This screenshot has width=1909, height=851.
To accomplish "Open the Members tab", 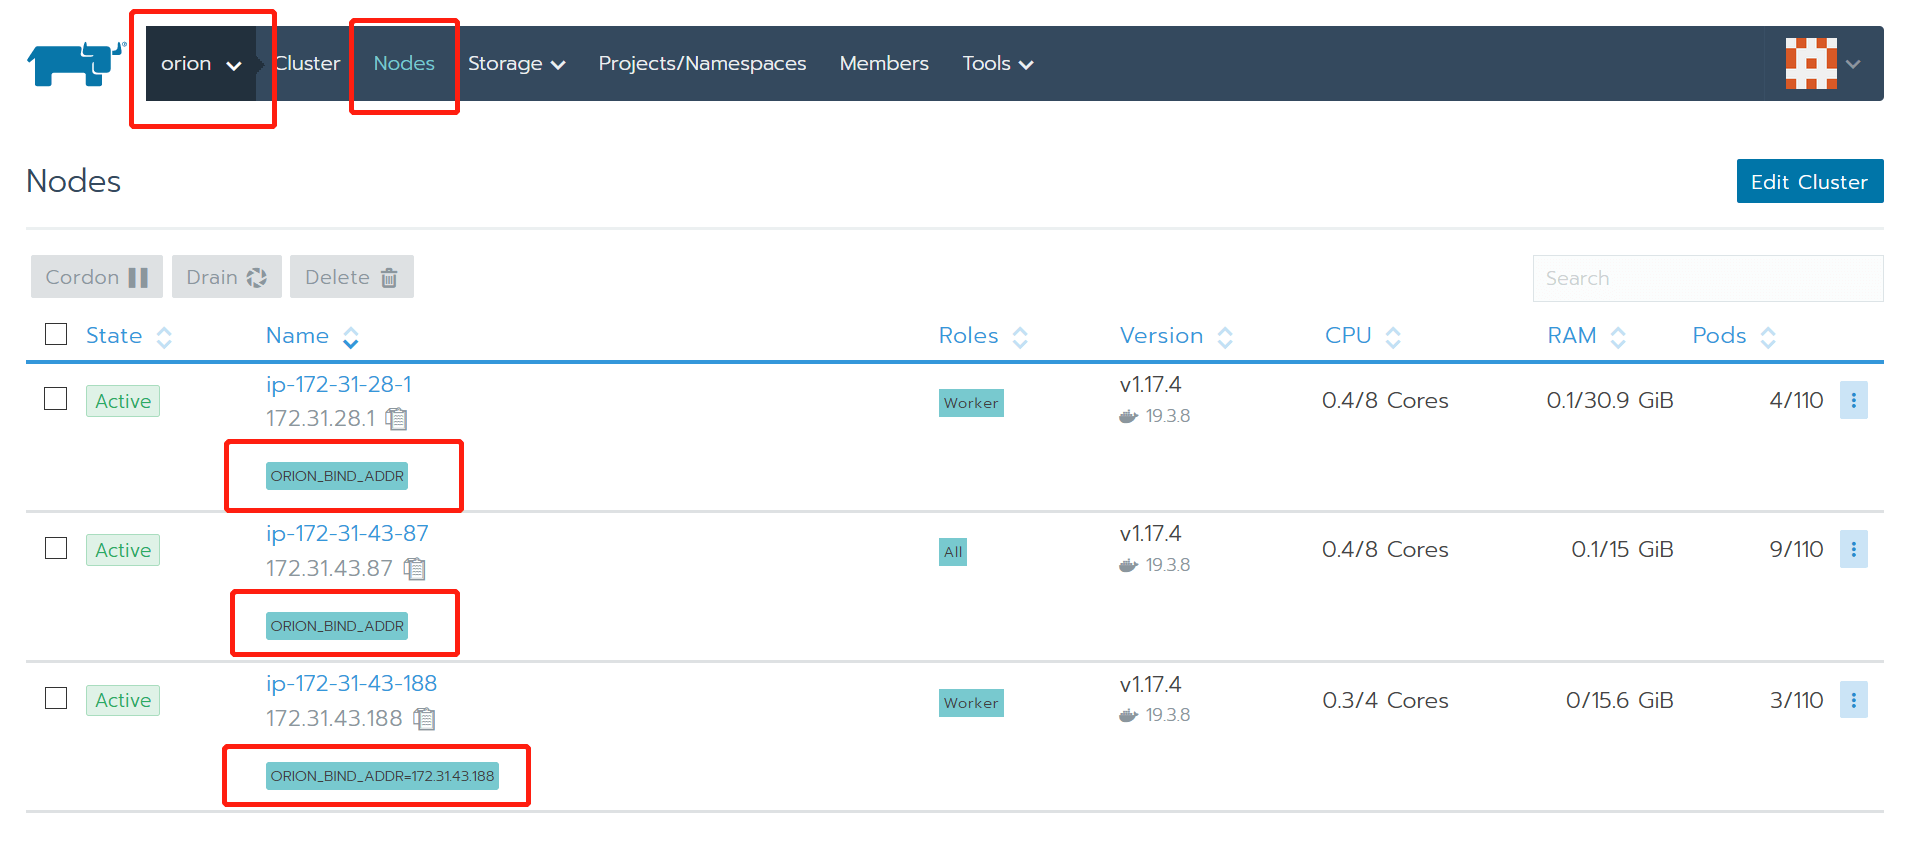I will coord(884,64).
